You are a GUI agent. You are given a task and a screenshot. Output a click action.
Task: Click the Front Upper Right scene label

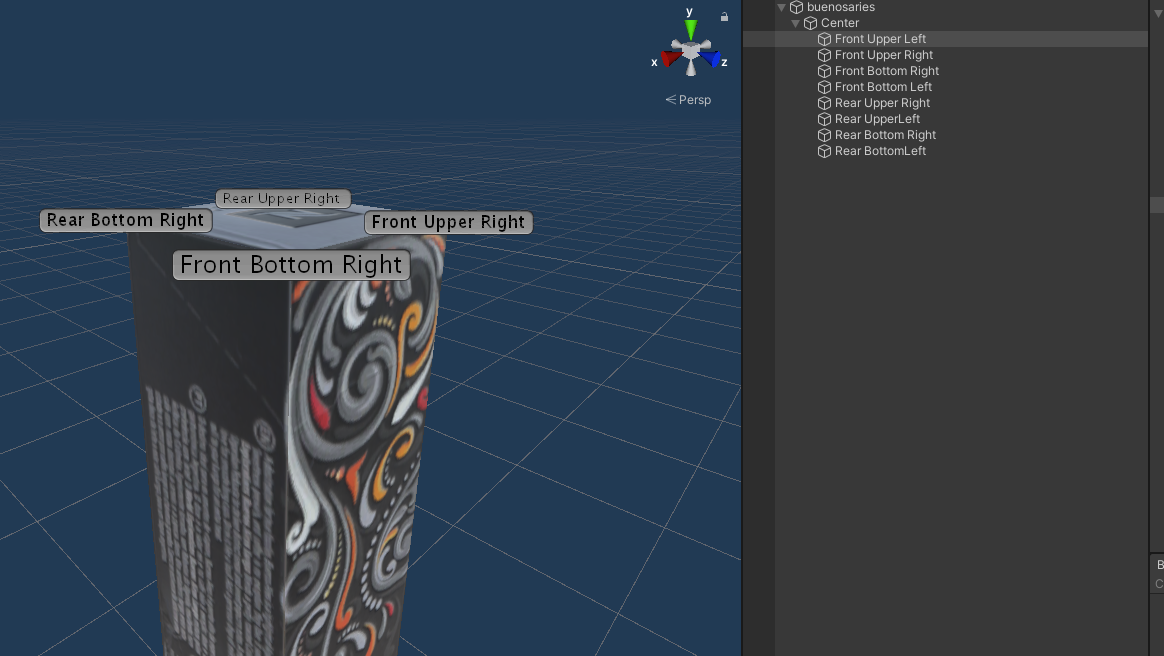448,222
